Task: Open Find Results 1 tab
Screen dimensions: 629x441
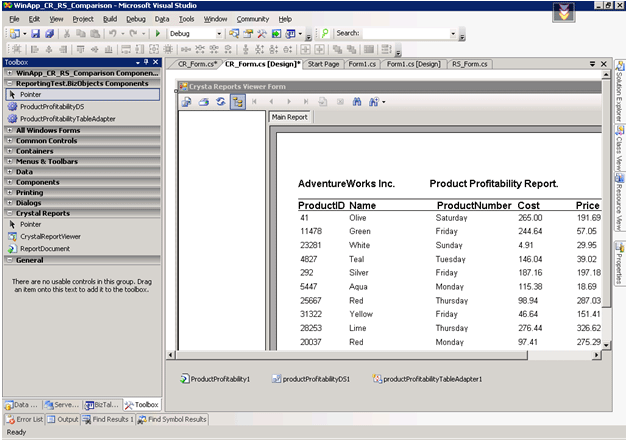Action: click(108, 420)
